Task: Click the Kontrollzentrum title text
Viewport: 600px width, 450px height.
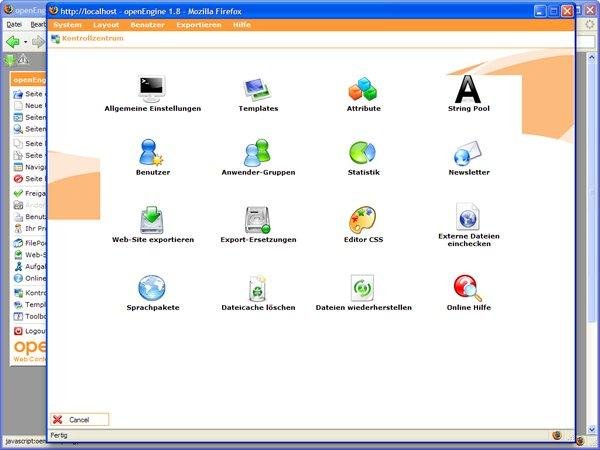Action: pyautogui.click(x=93, y=38)
